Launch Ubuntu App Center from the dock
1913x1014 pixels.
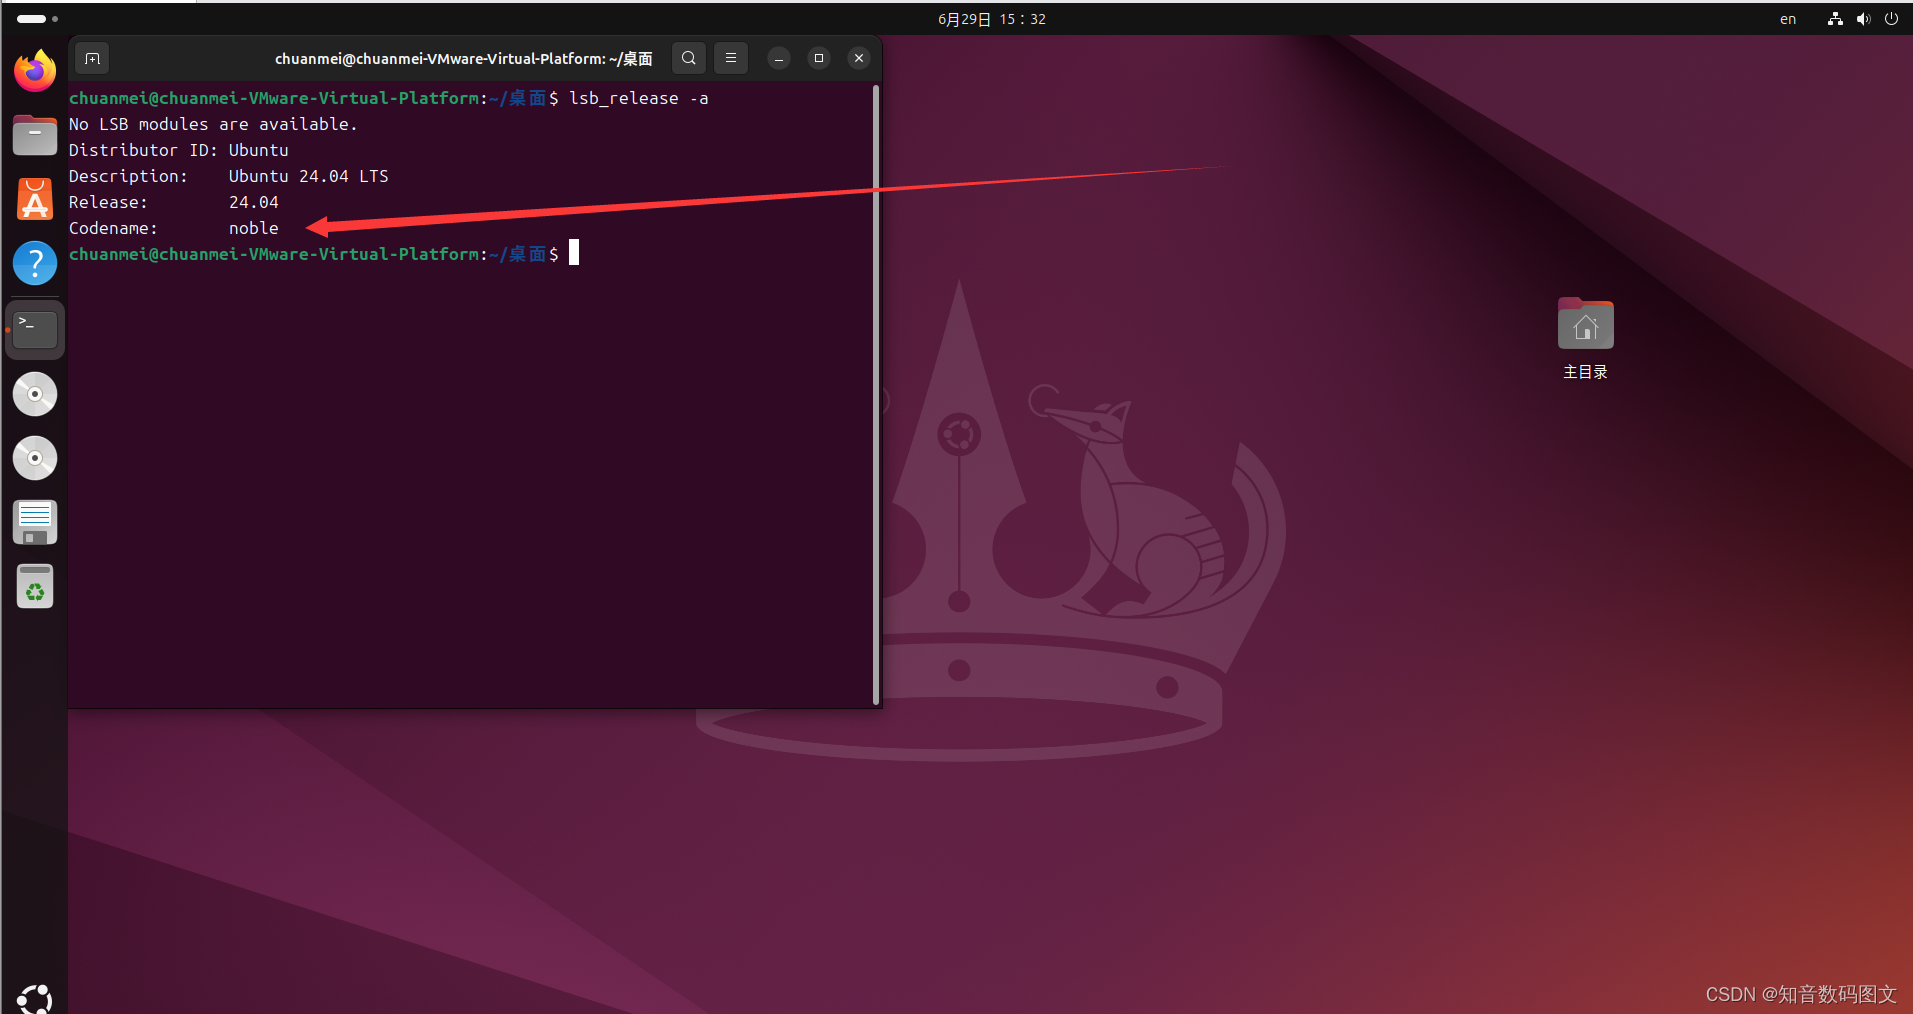(x=34, y=199)
